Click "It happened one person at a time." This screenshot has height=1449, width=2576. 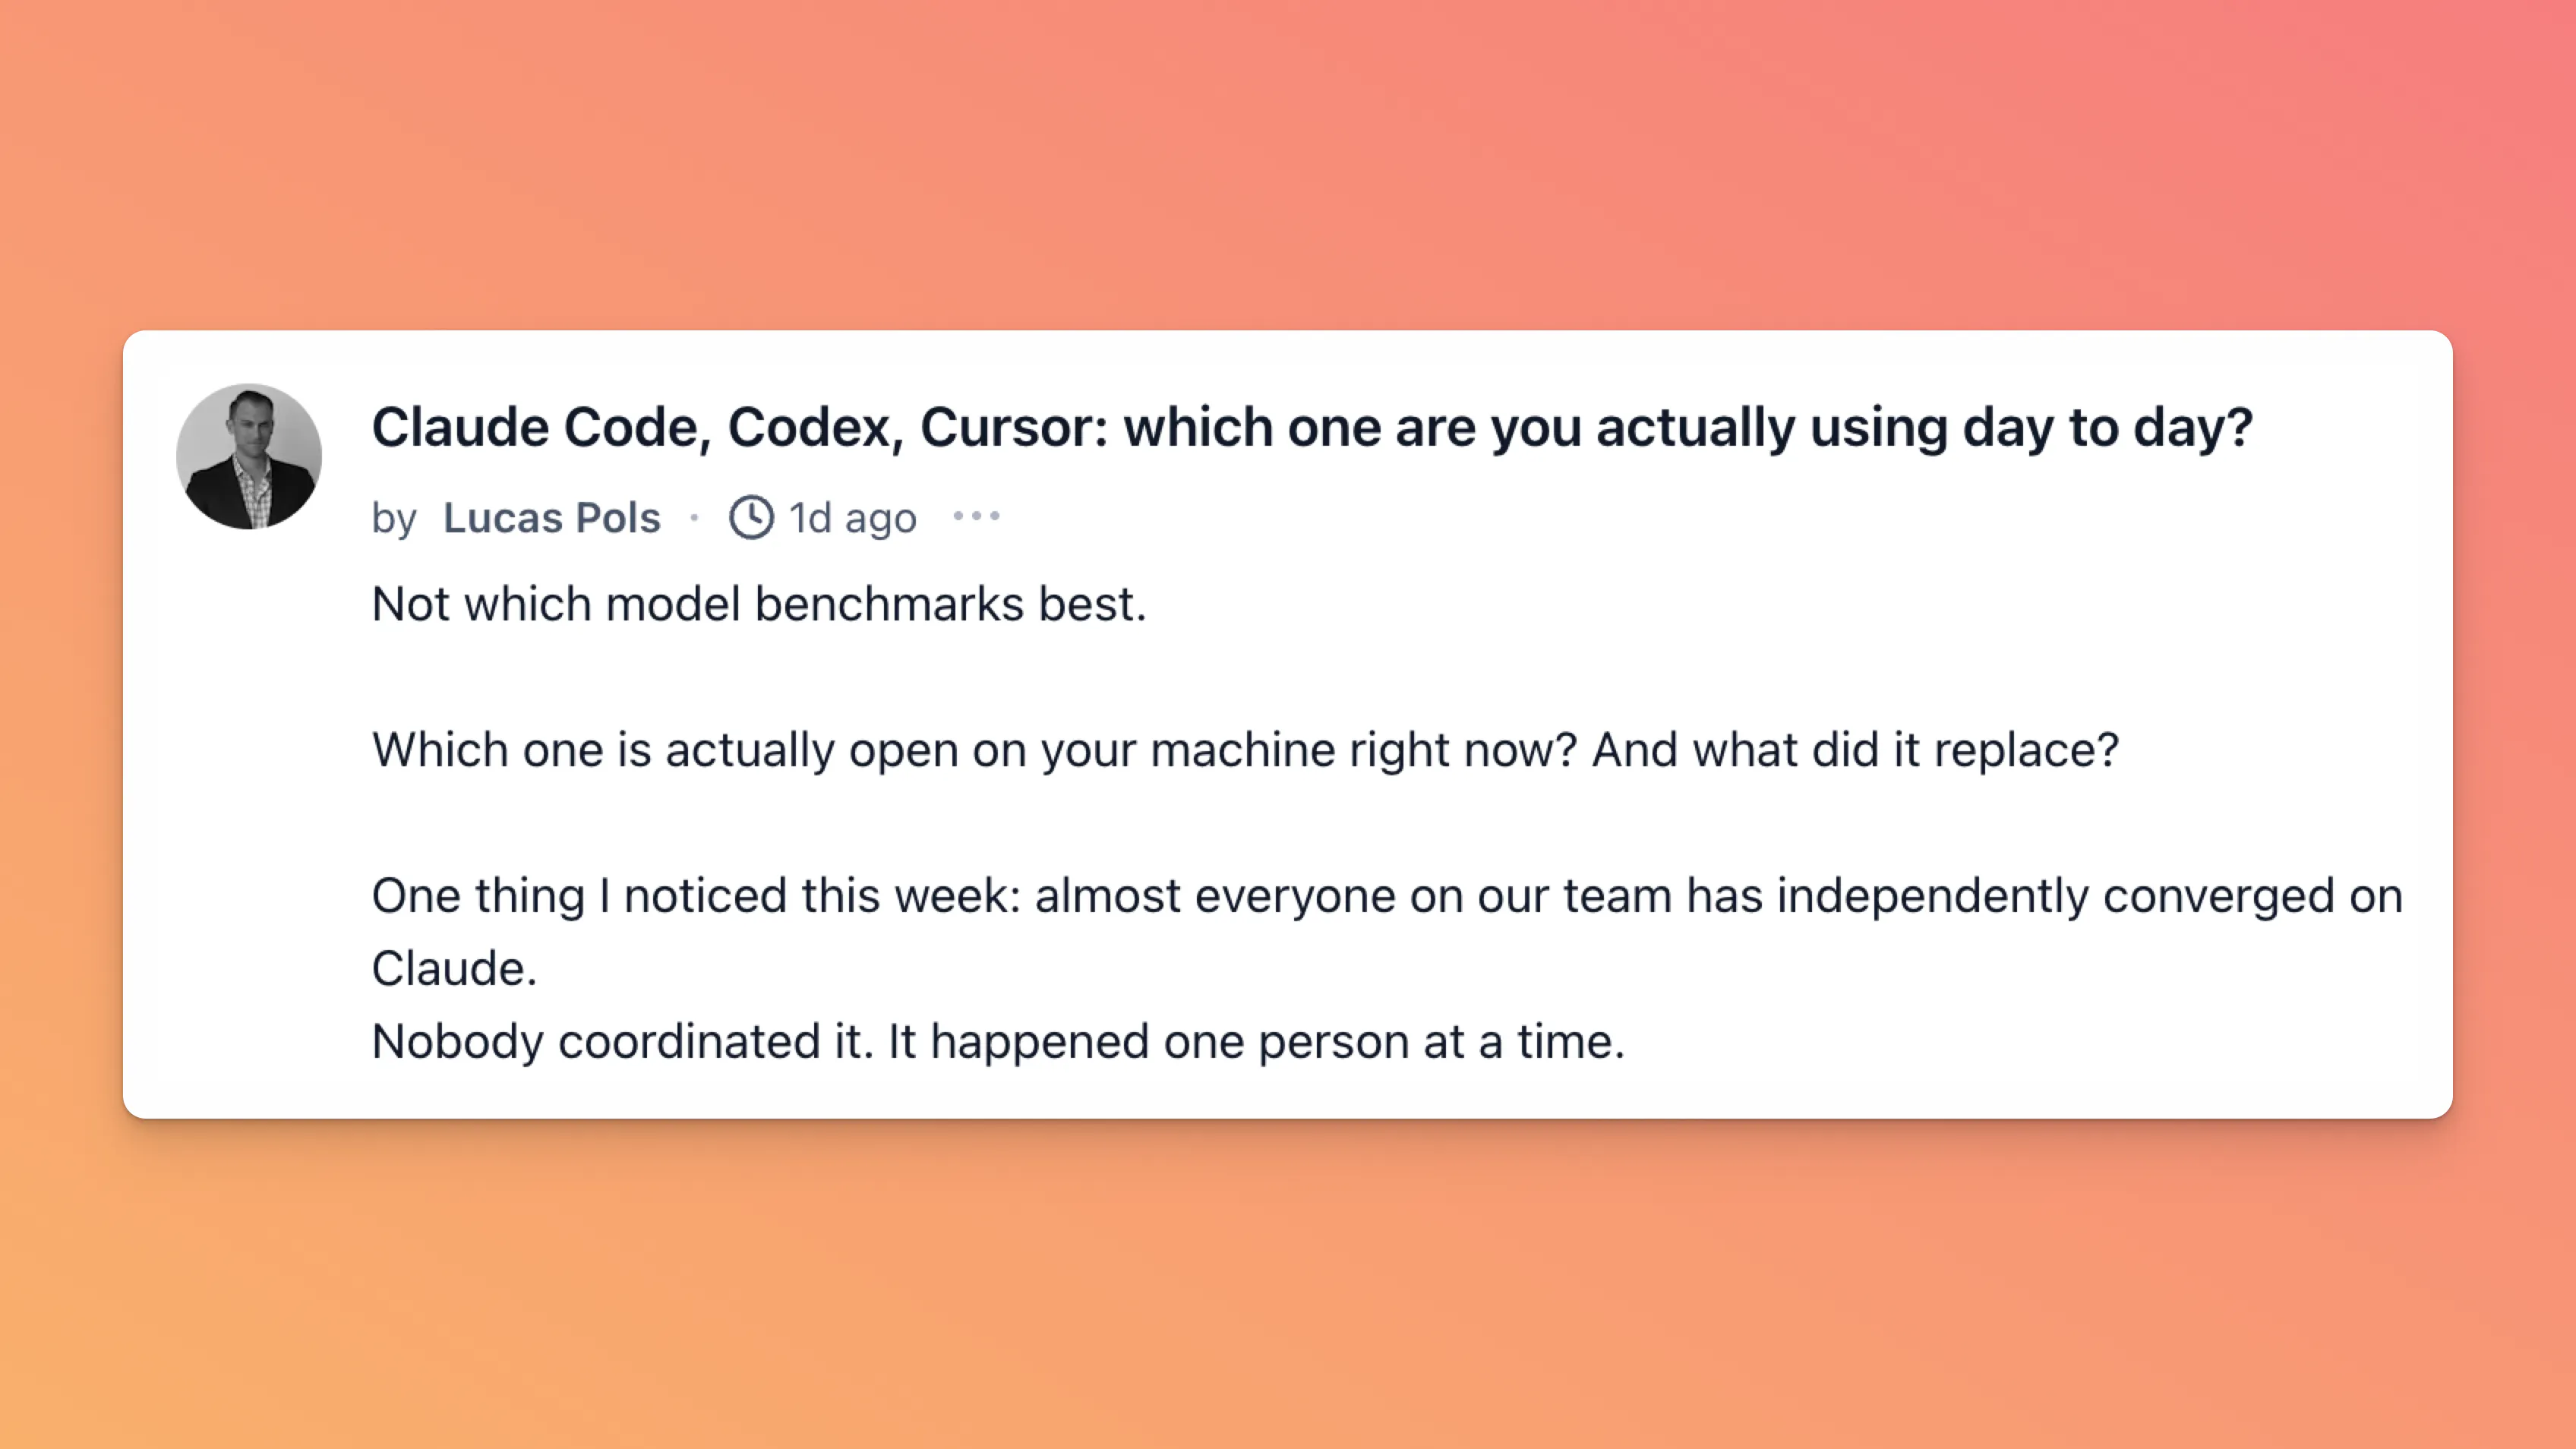pyautogui.click(x=1257, y=1041)
